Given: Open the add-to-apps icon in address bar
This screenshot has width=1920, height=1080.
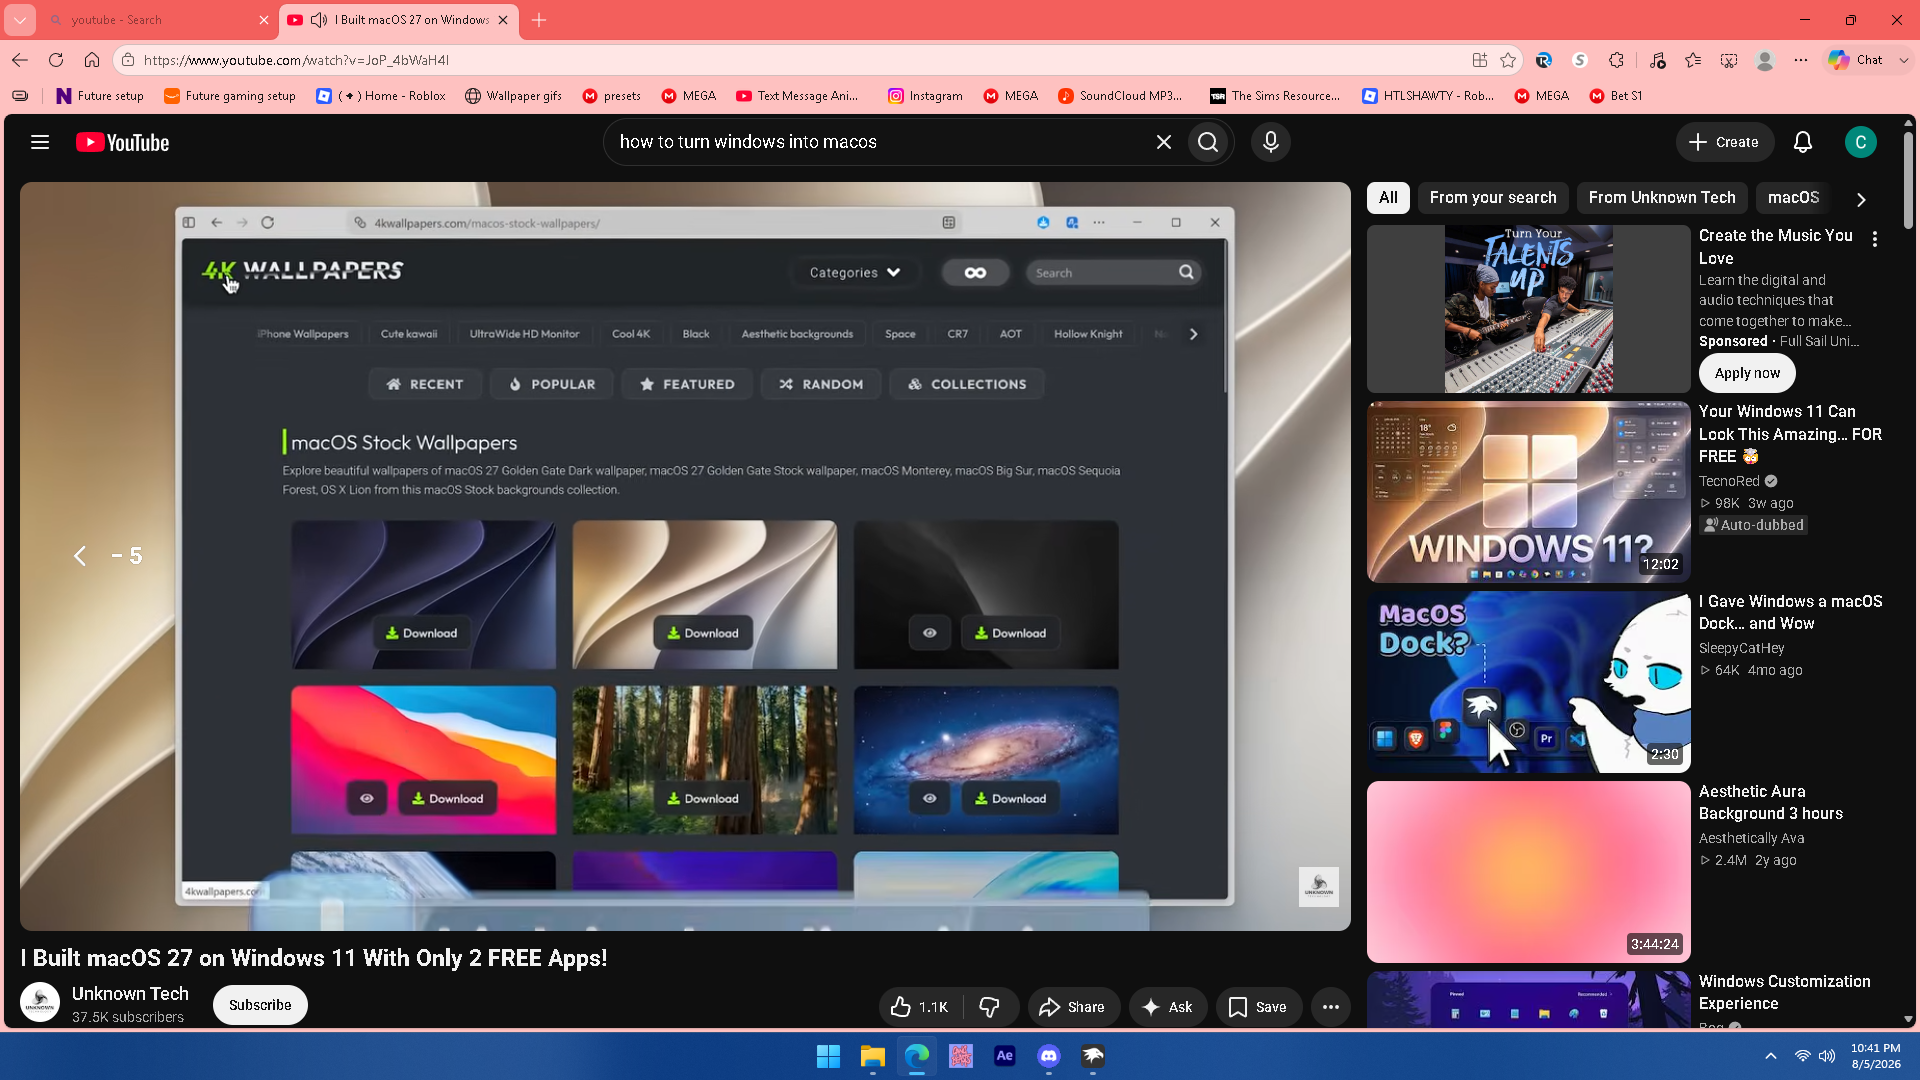Looking at the screenshot, I should click(1480, 60).
